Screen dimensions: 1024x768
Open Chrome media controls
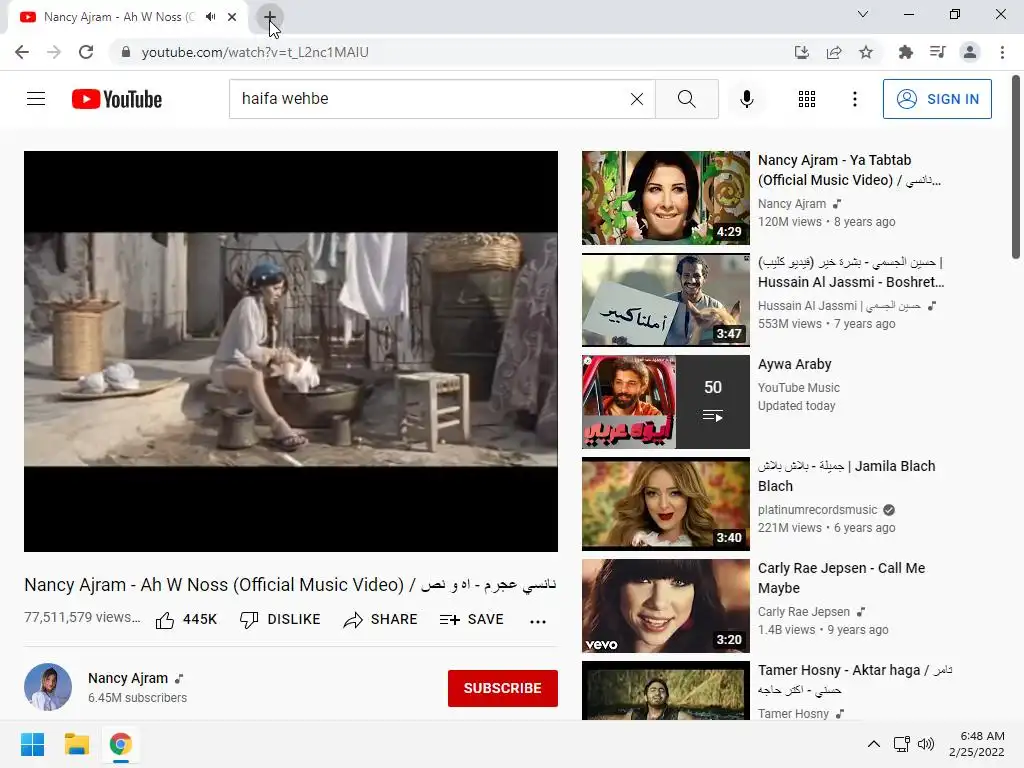(938, 52)
